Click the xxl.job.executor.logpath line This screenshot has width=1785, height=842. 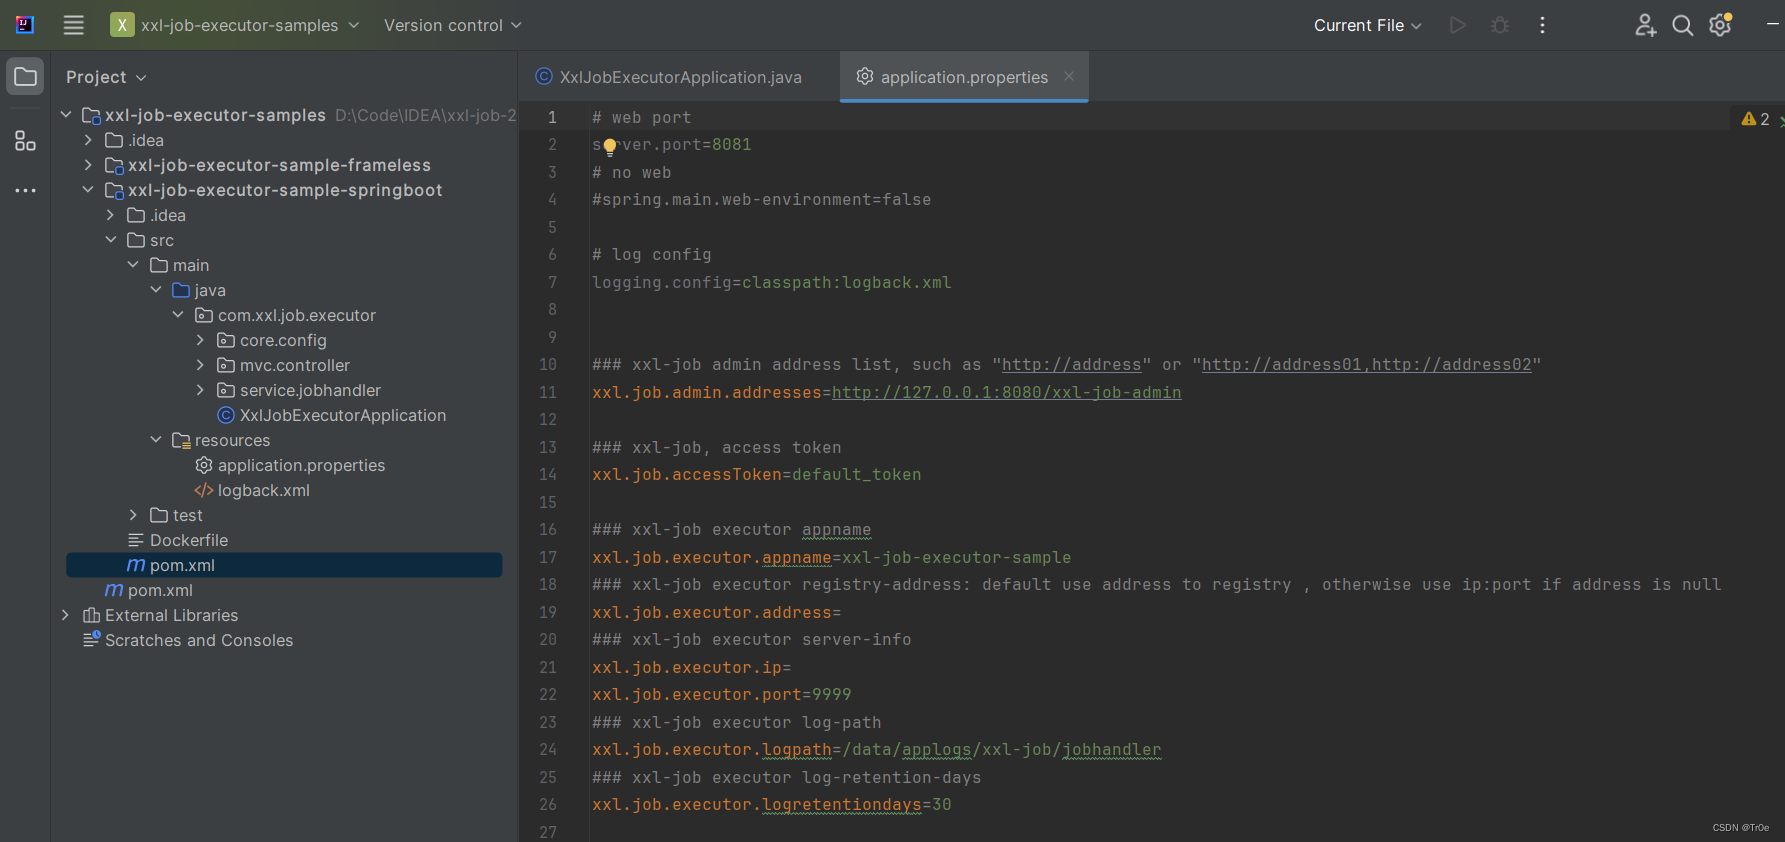[x=876, y=750]
